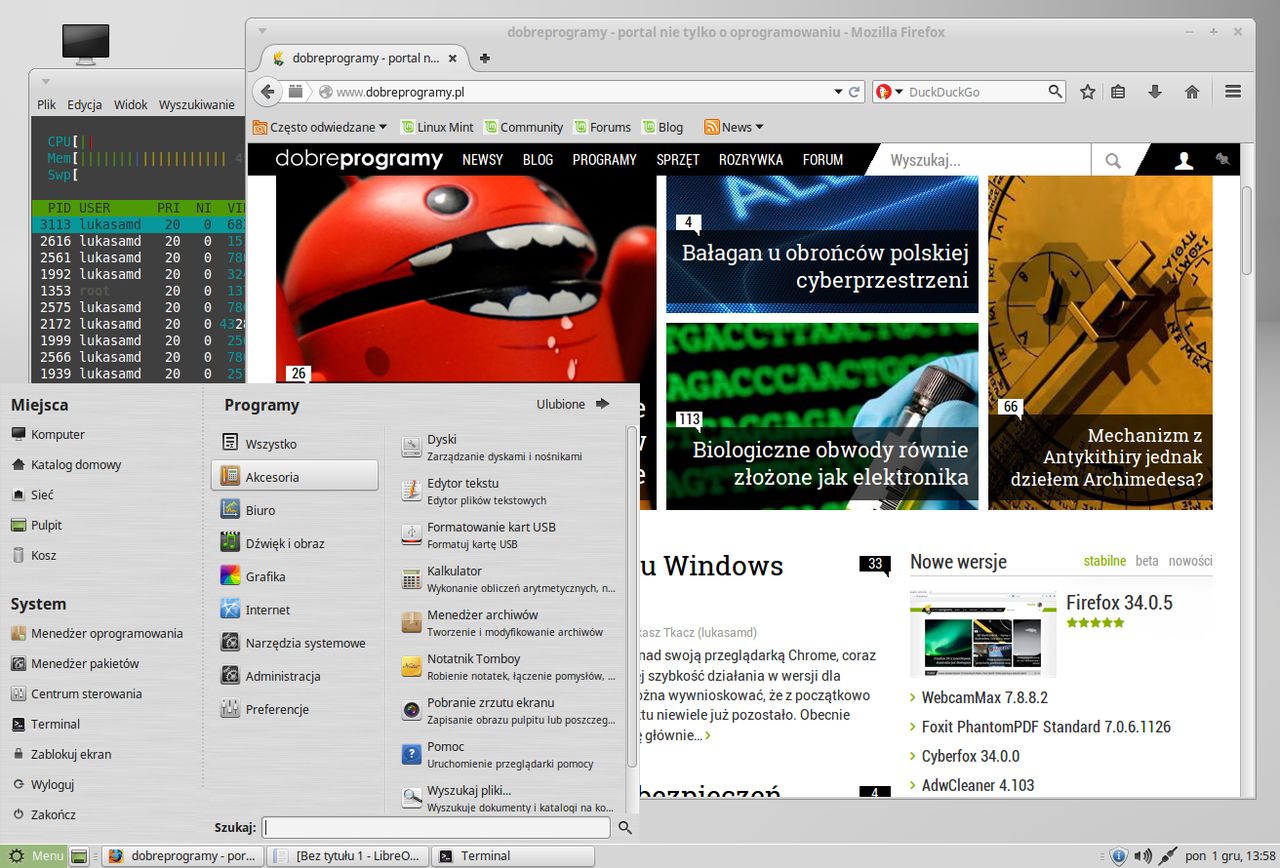Viewport: 1280px width, 868px height.
Task: Expand Często odwiedzane bookmarks dropdown
Action: pyautogui.click(x=320, y=127)
